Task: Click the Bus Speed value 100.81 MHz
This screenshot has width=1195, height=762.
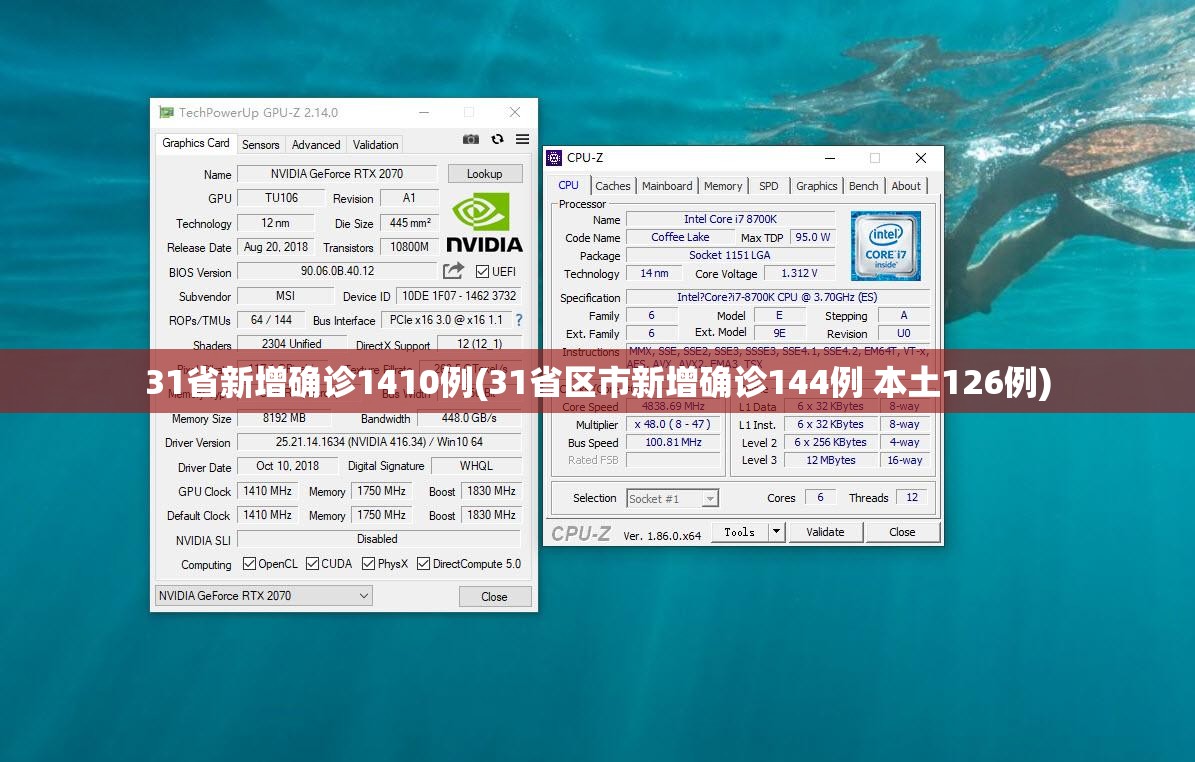Action: coord(673,442)
